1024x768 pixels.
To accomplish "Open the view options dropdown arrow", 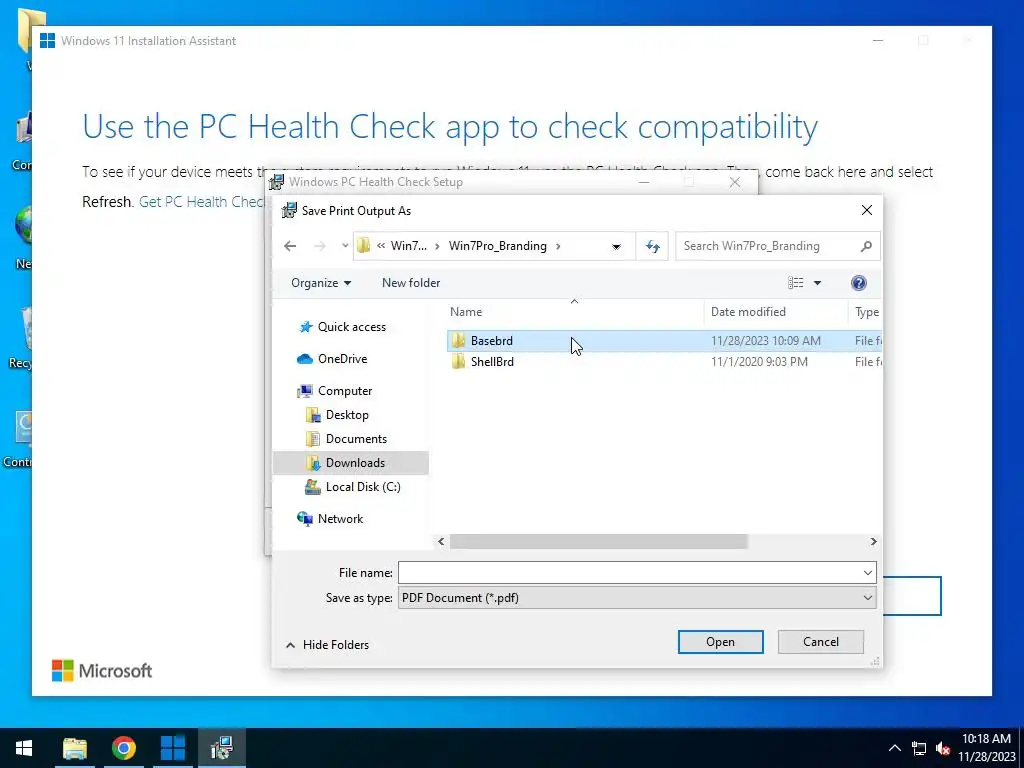I will tap(817, 283).
